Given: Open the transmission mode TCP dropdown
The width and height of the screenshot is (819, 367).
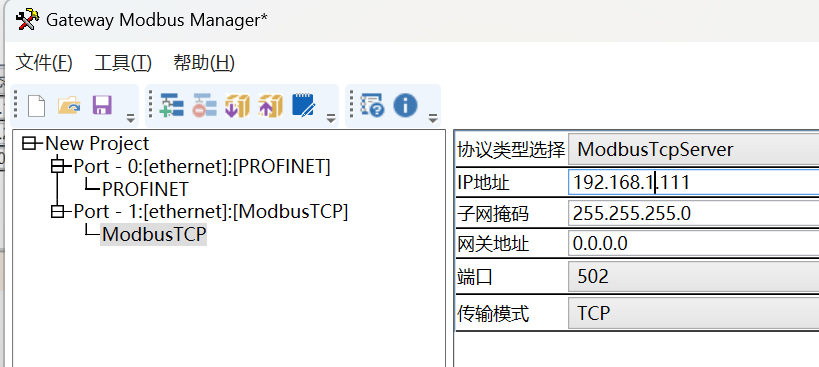Looking at the screenshot, I should click(x=694, y=313).
